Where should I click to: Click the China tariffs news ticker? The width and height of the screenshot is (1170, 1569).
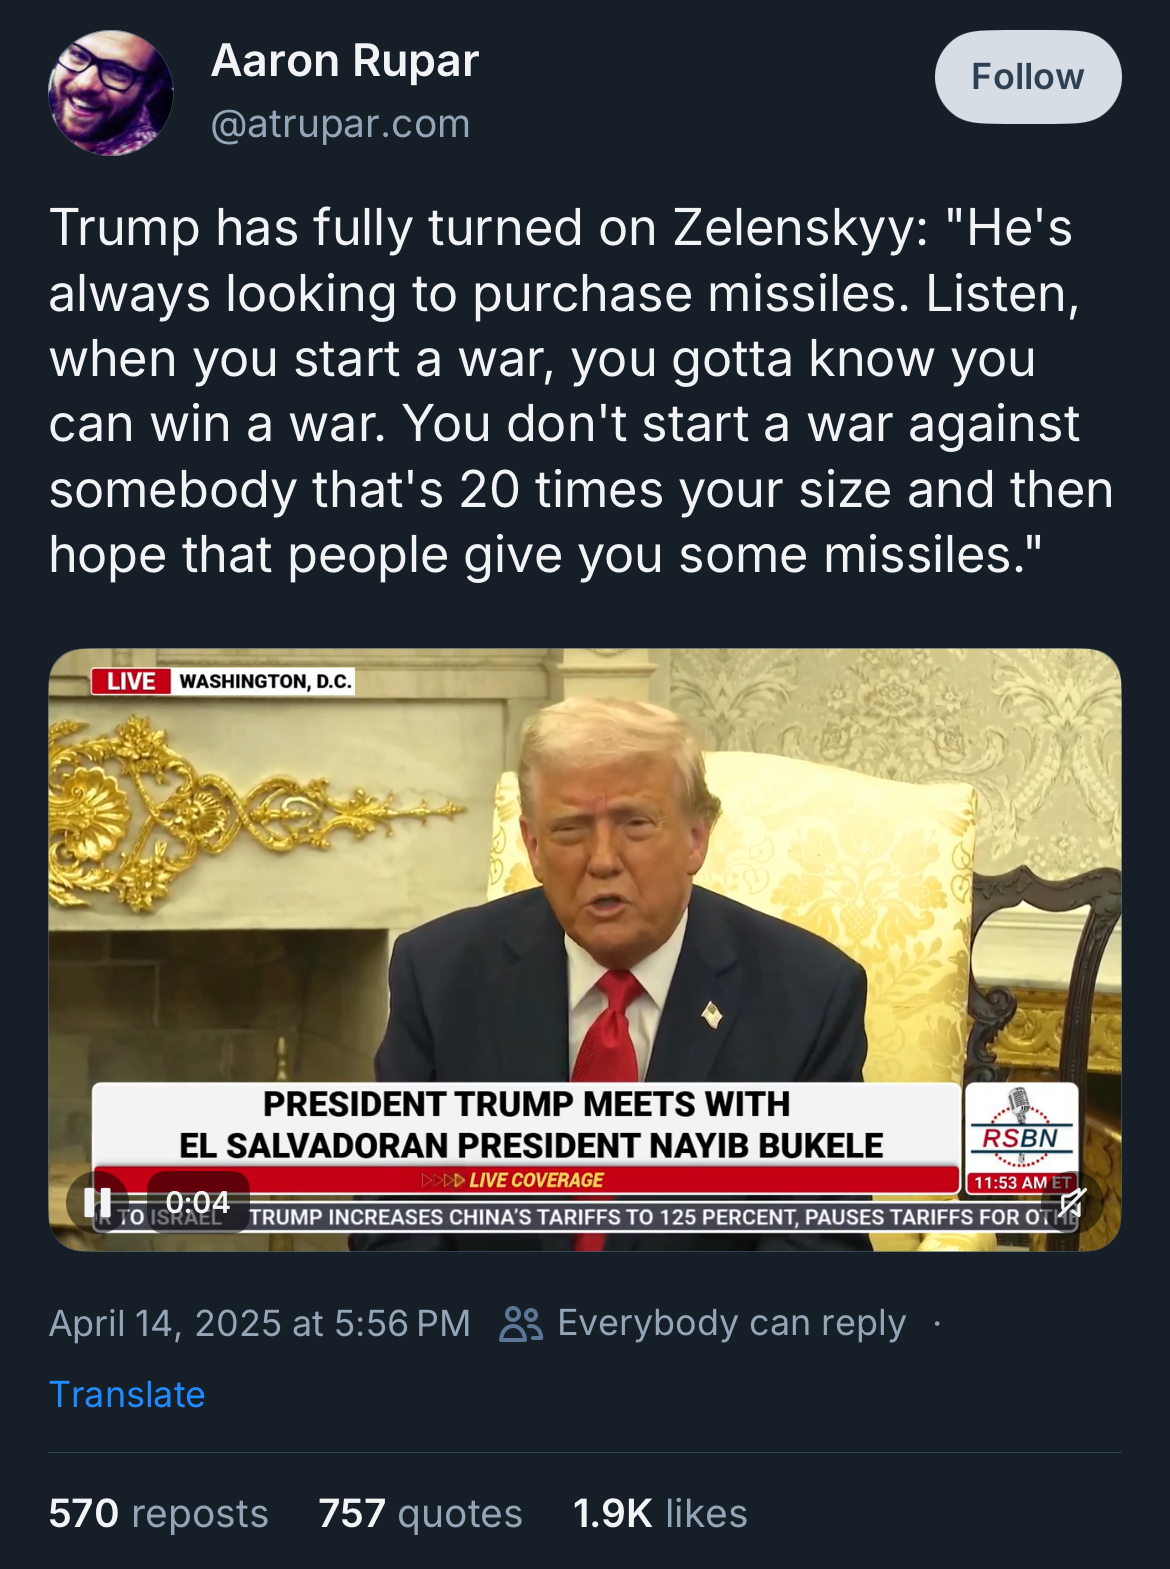660,1217
